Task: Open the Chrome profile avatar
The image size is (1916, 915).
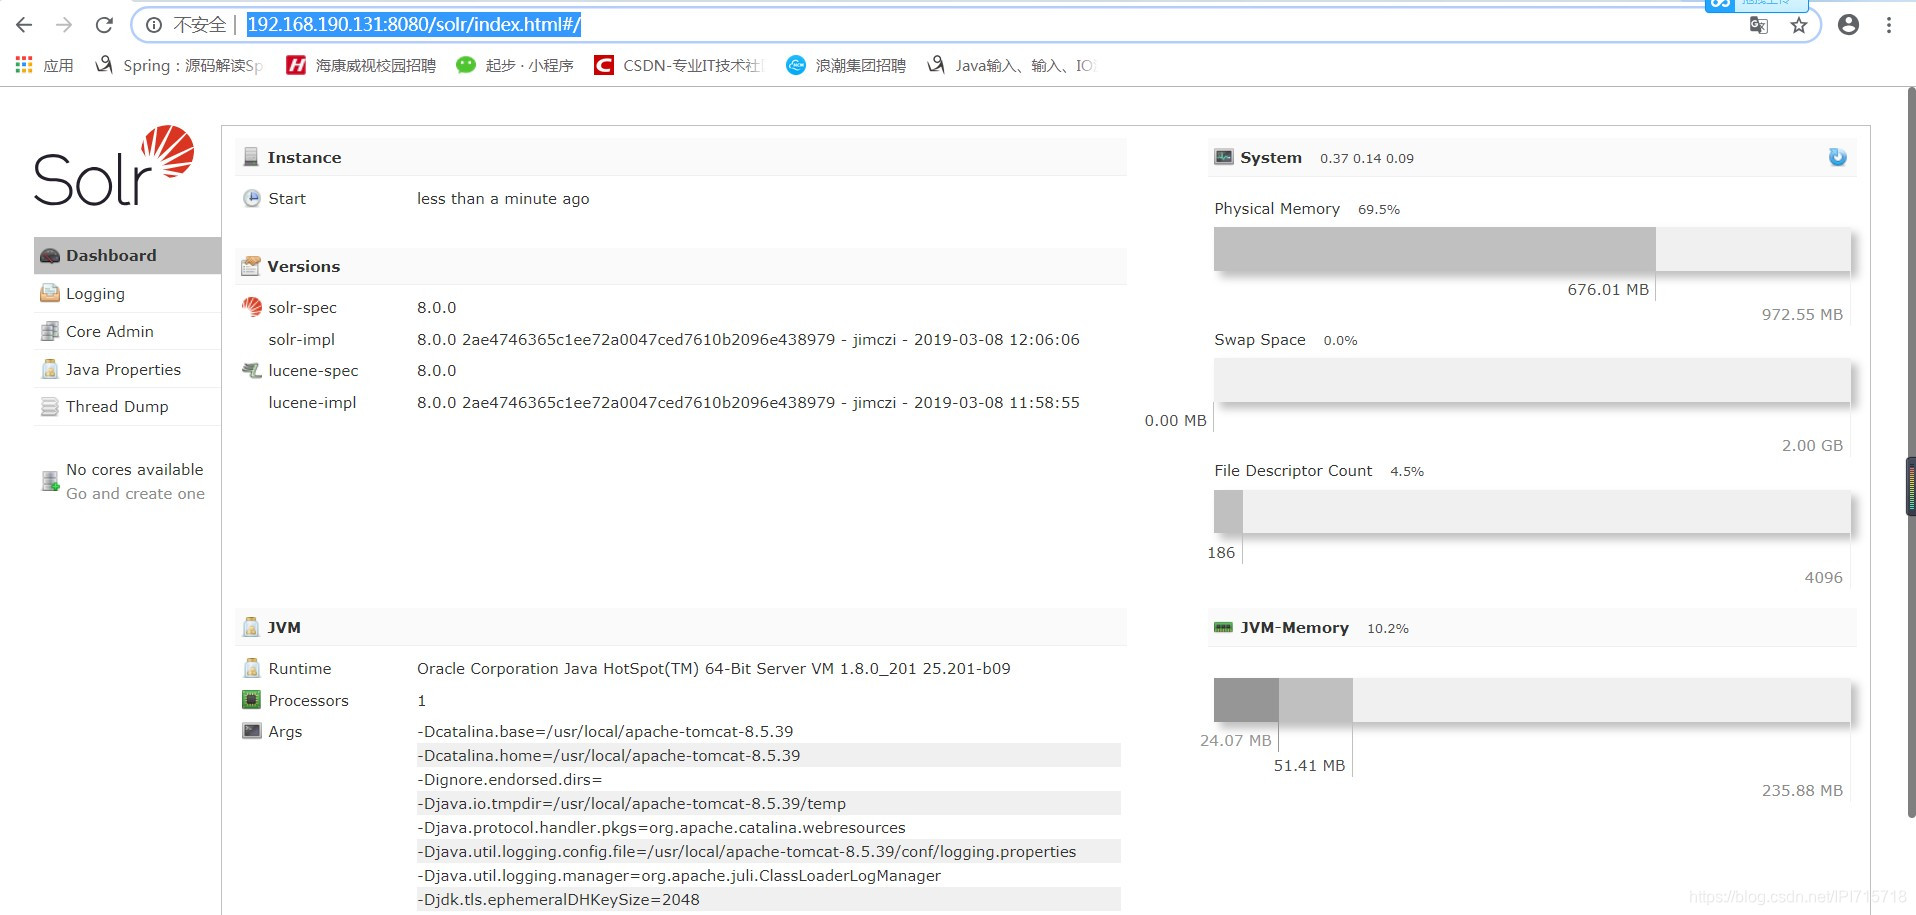Action: tap(1848, 25)
